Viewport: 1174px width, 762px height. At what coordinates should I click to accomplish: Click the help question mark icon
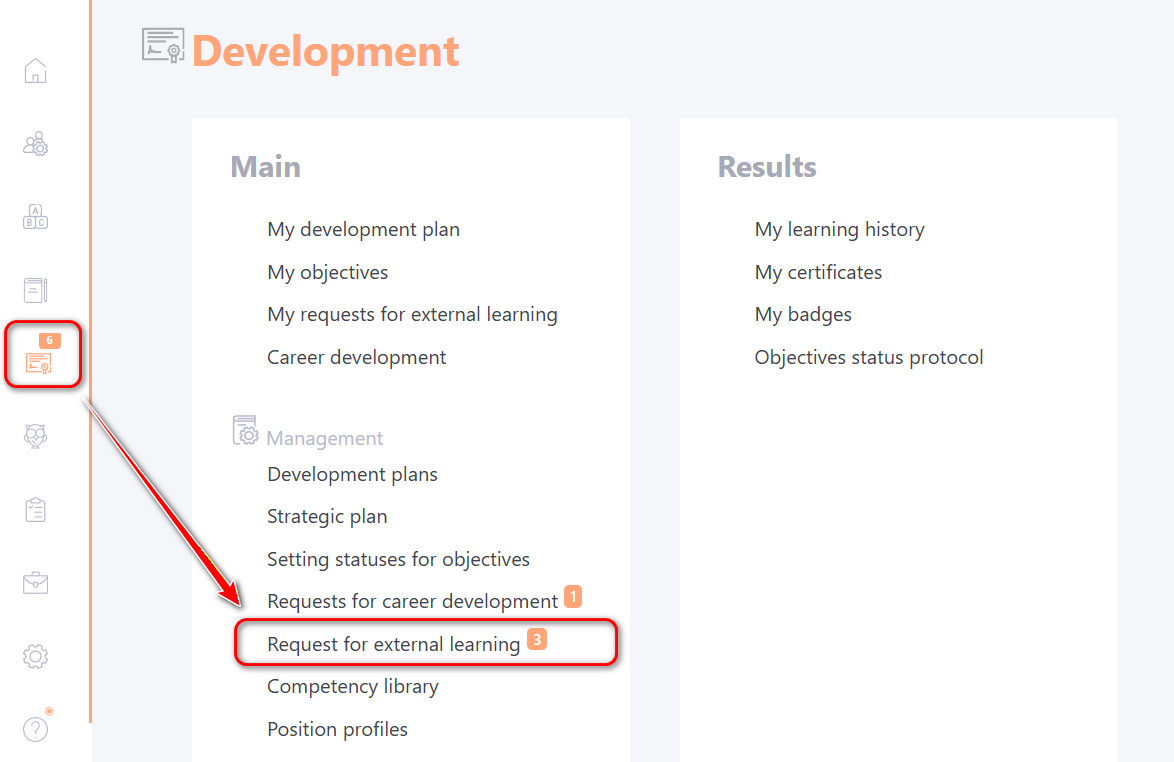tap(35, 730)
